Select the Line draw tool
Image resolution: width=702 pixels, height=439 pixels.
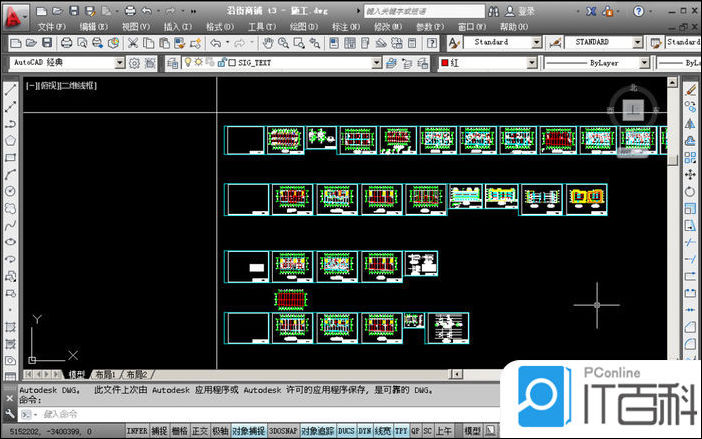(x=10, y=88)
